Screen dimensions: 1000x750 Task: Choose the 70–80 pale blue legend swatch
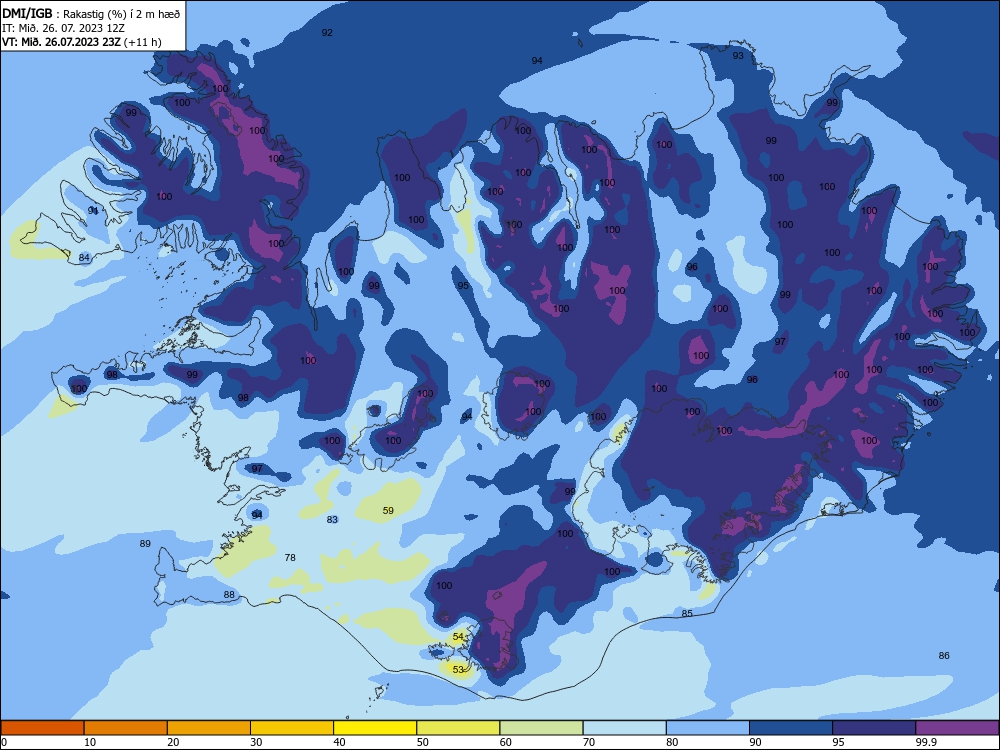coord(624,728)
